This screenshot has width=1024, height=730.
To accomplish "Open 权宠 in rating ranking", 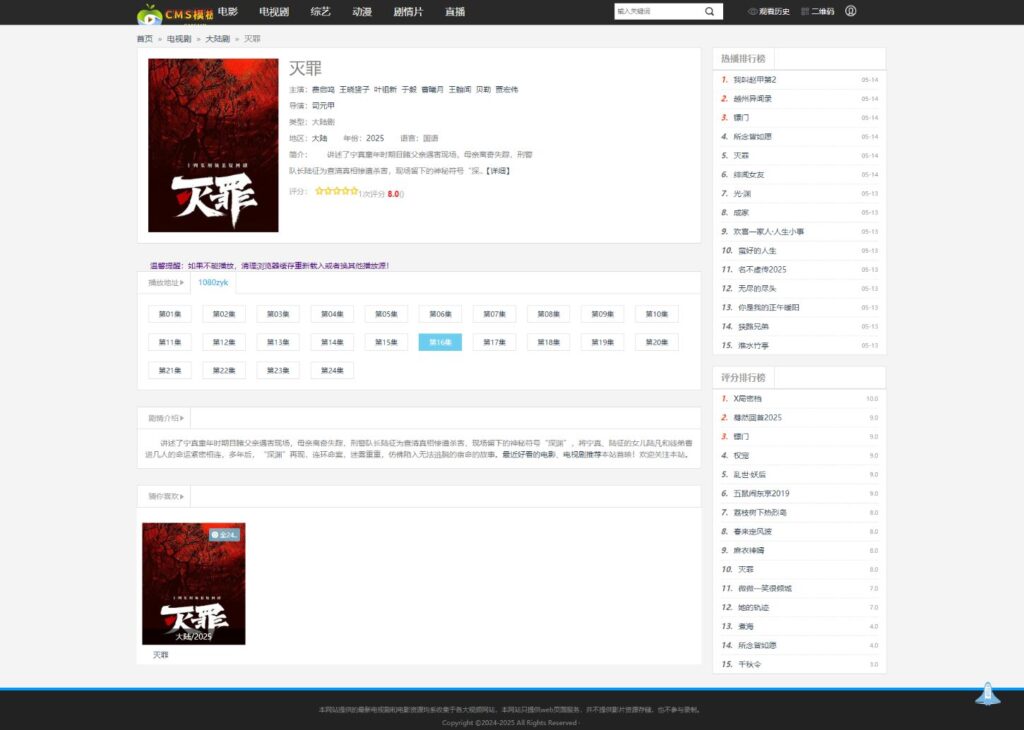I will (x=741, y=455).
